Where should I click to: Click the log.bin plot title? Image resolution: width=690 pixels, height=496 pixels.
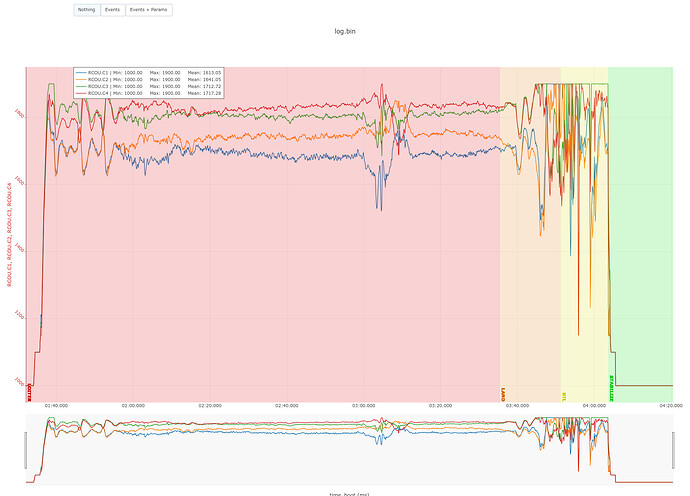pos(345,31)
